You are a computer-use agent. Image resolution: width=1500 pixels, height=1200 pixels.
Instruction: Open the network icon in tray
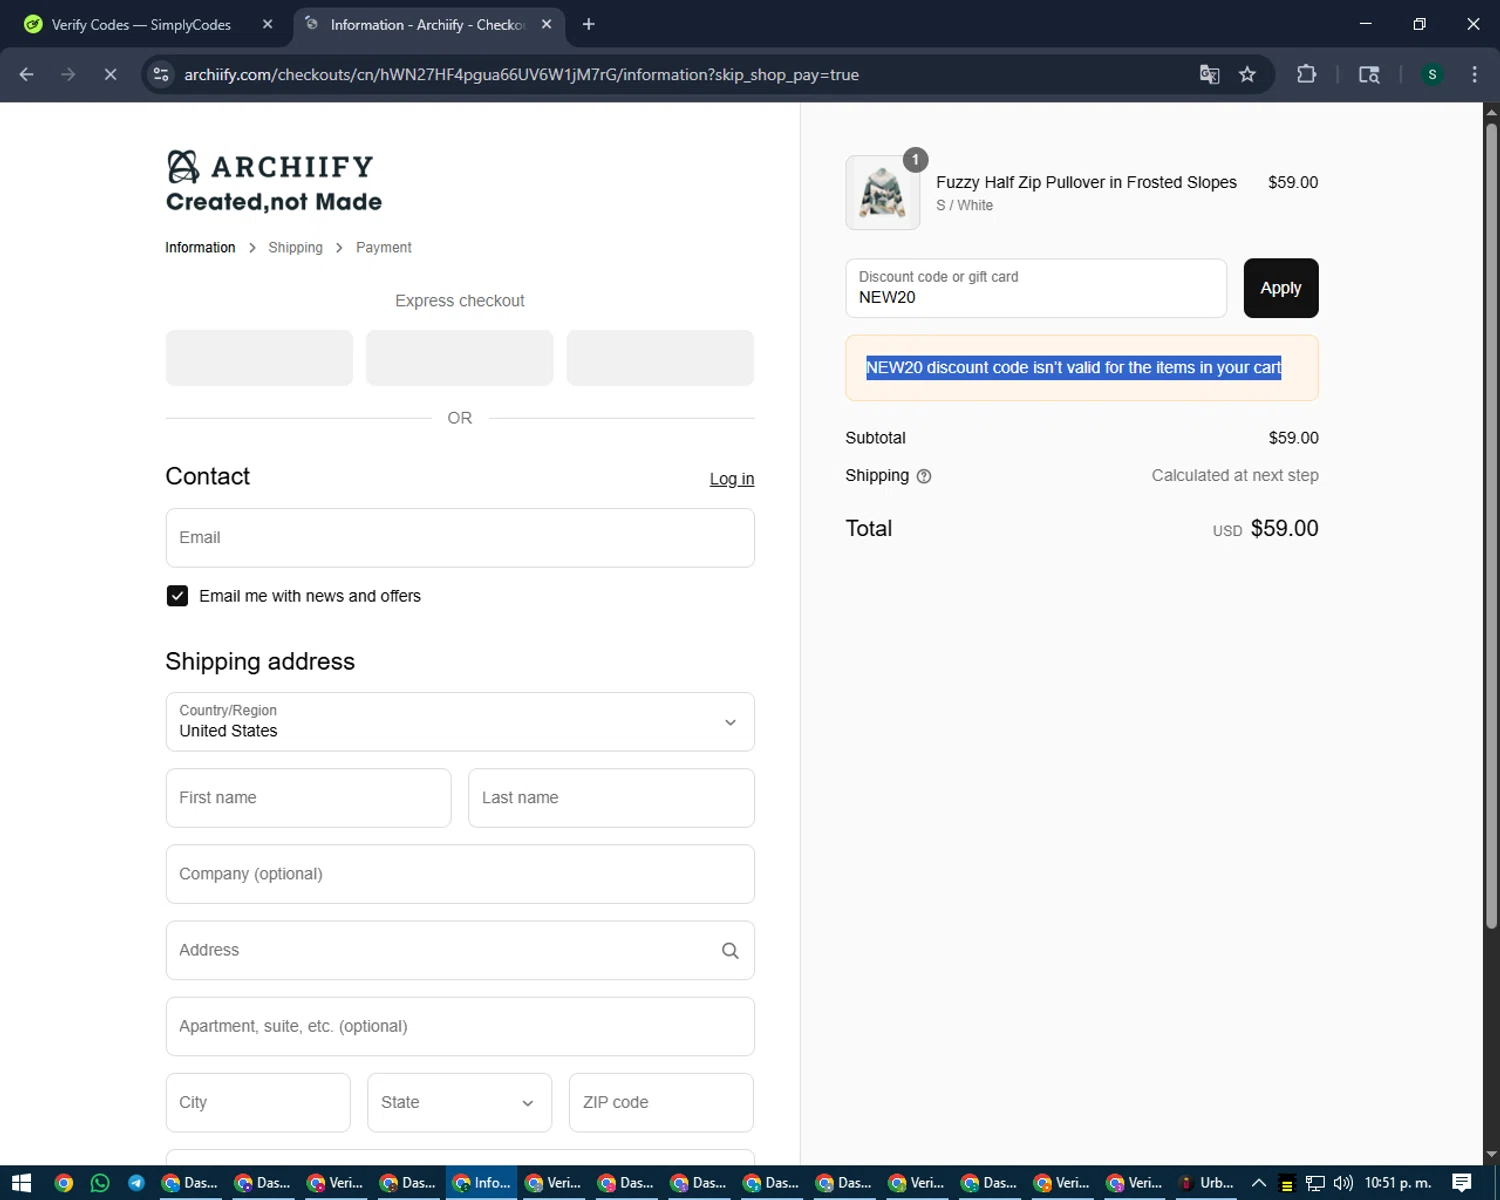tap(1315, 1183)
